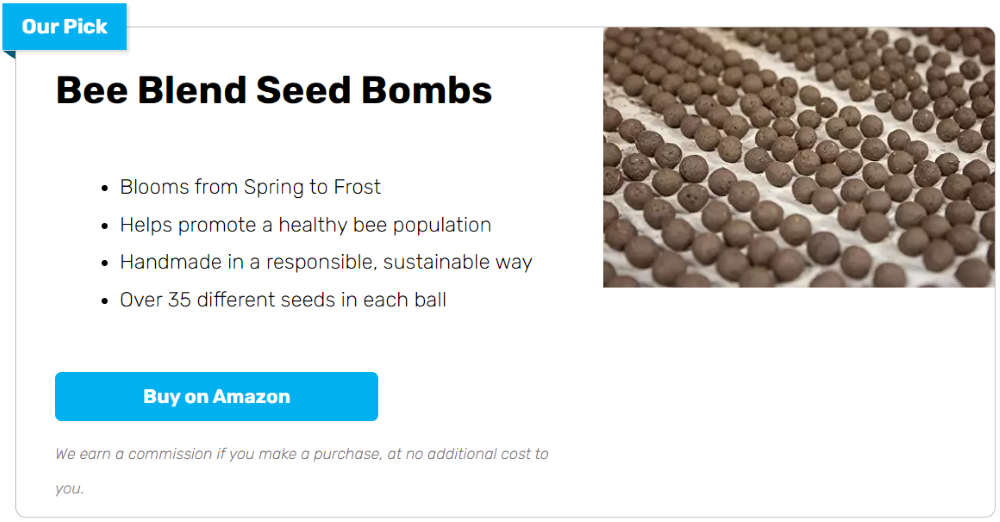Click the bullet dot before Handmade
Screen dimensions: 1000x522
pyautogui.click(x=105, y=264)
